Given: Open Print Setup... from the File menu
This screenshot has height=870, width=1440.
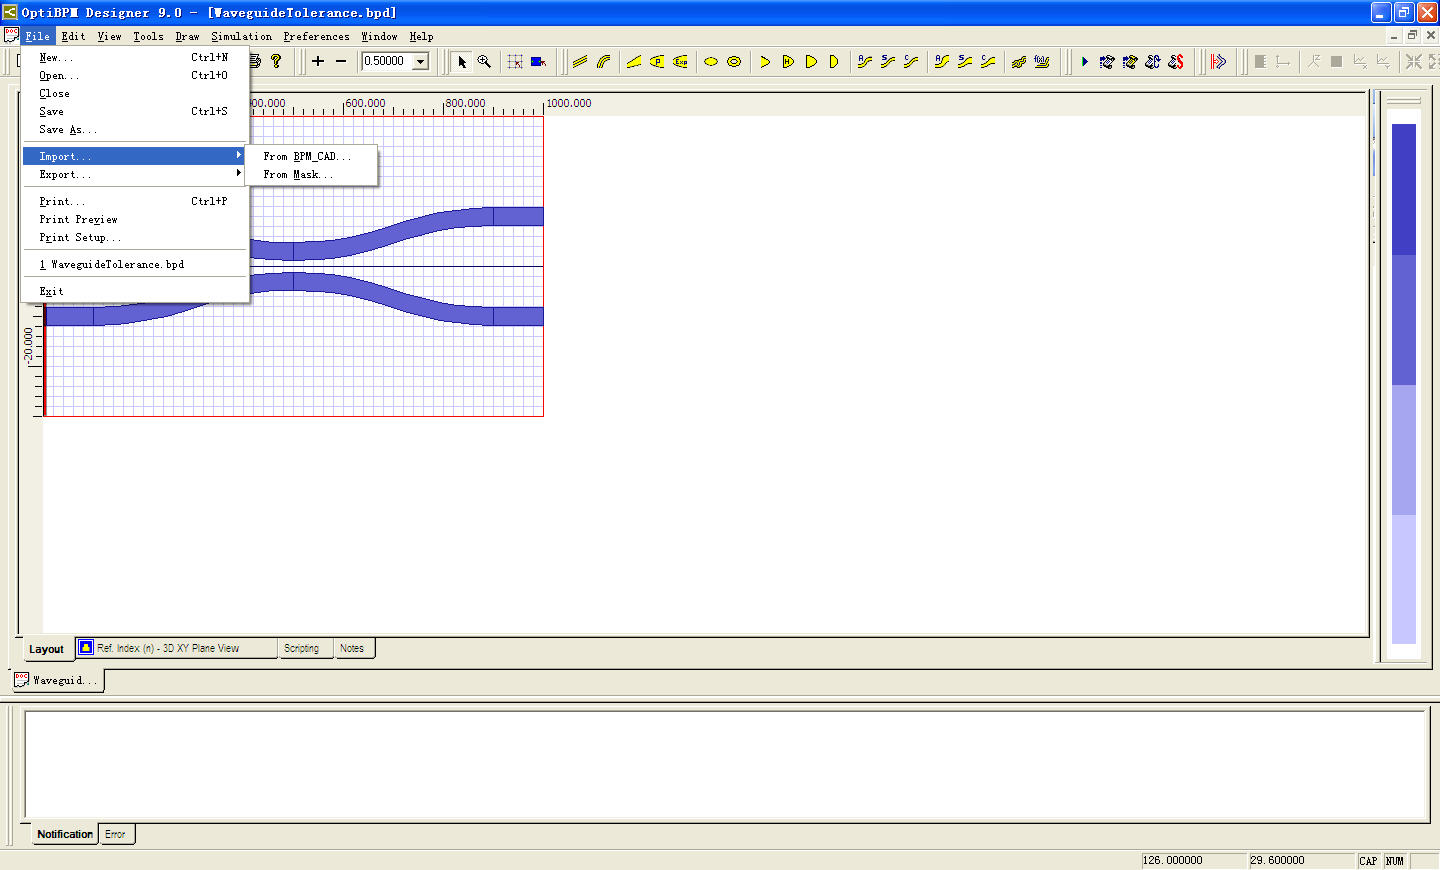Looking at the screenshot, I should [135, 237].
